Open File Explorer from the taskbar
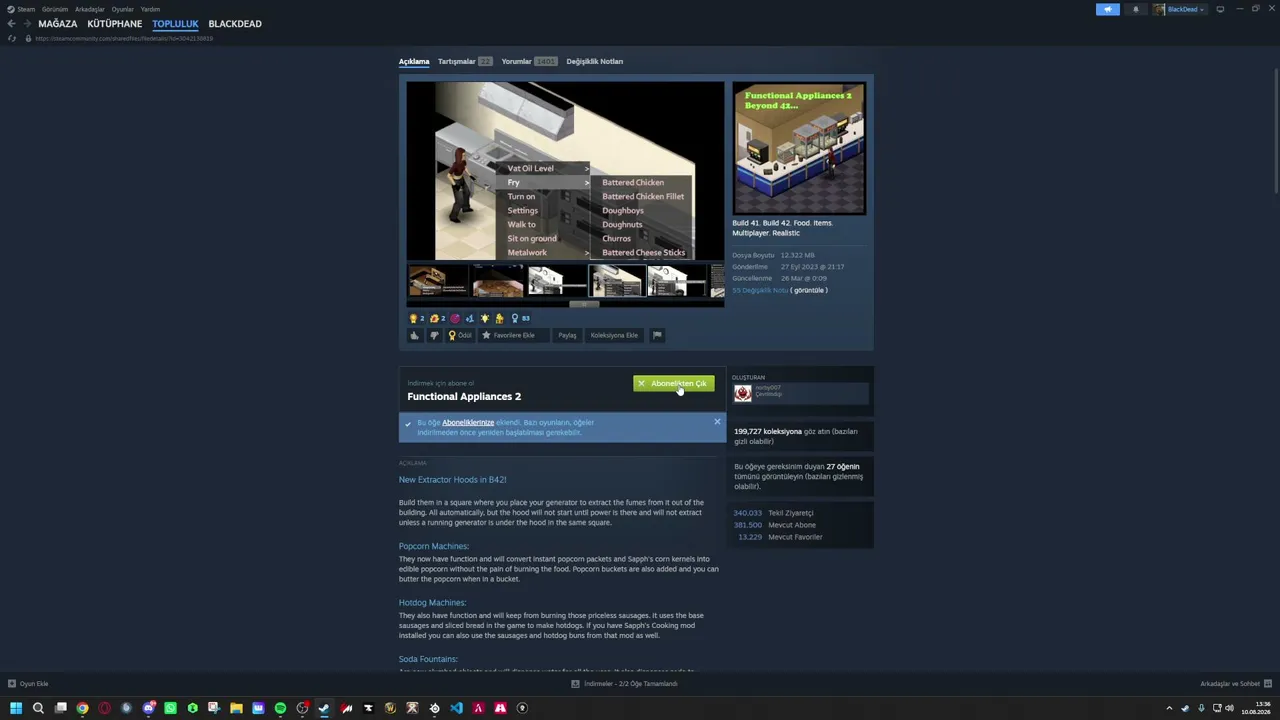This screenshot has height=720, width=1280. (x=236, y=708)
